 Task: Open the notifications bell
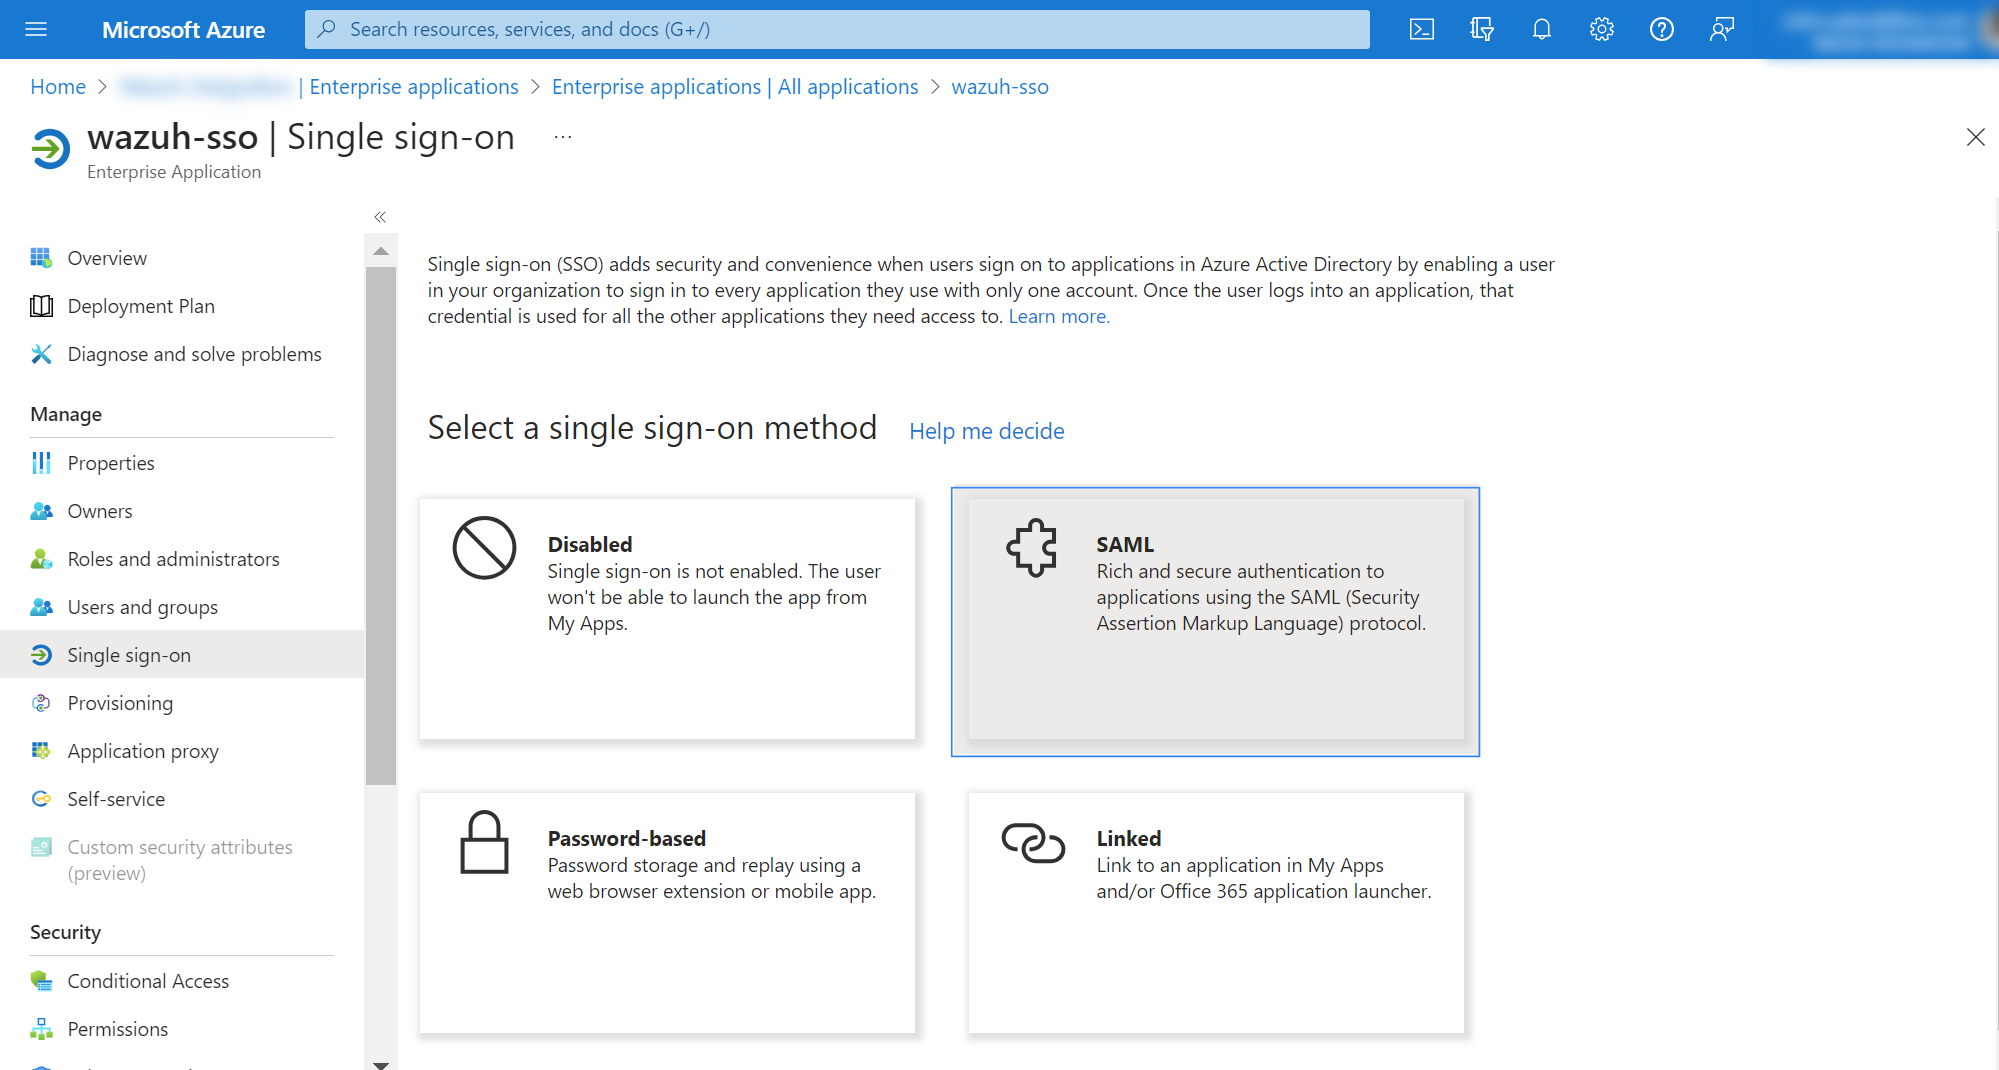tap(1541, 29)
